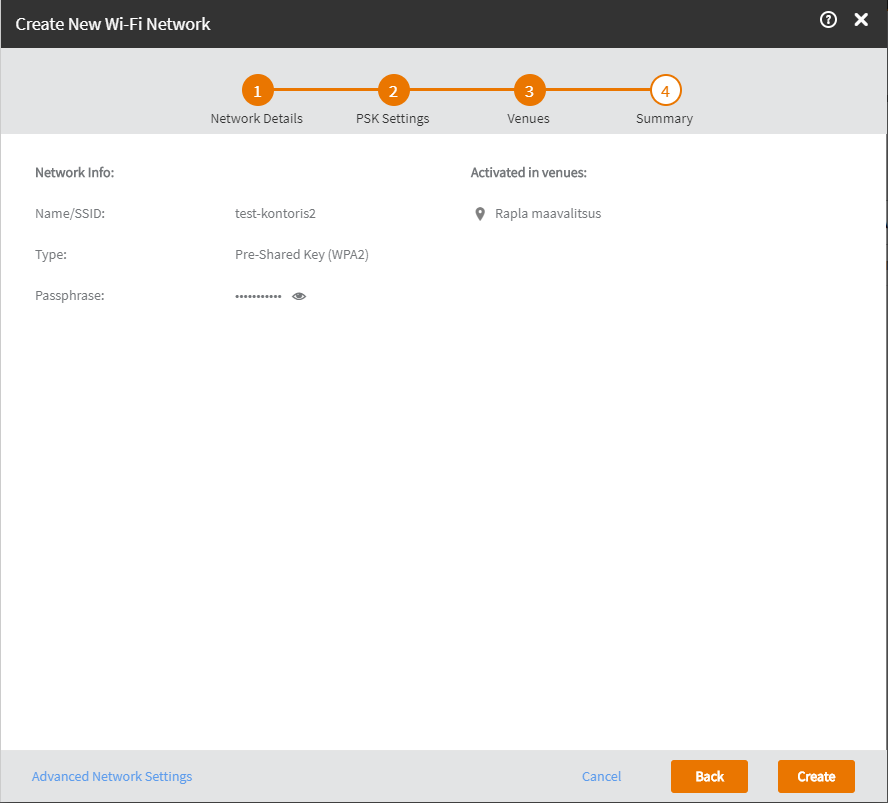Select the Summary step label
This screenshot has width=888, height=803.
pyautogui.click(x=664, y=118)
